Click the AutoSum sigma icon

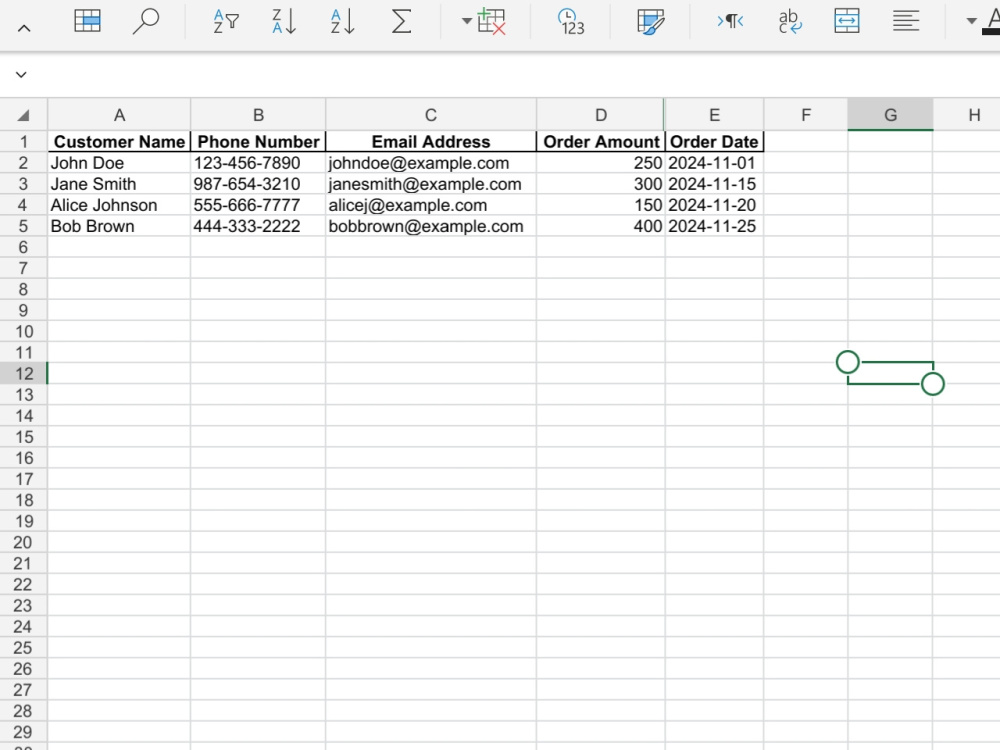coord(401,22)
